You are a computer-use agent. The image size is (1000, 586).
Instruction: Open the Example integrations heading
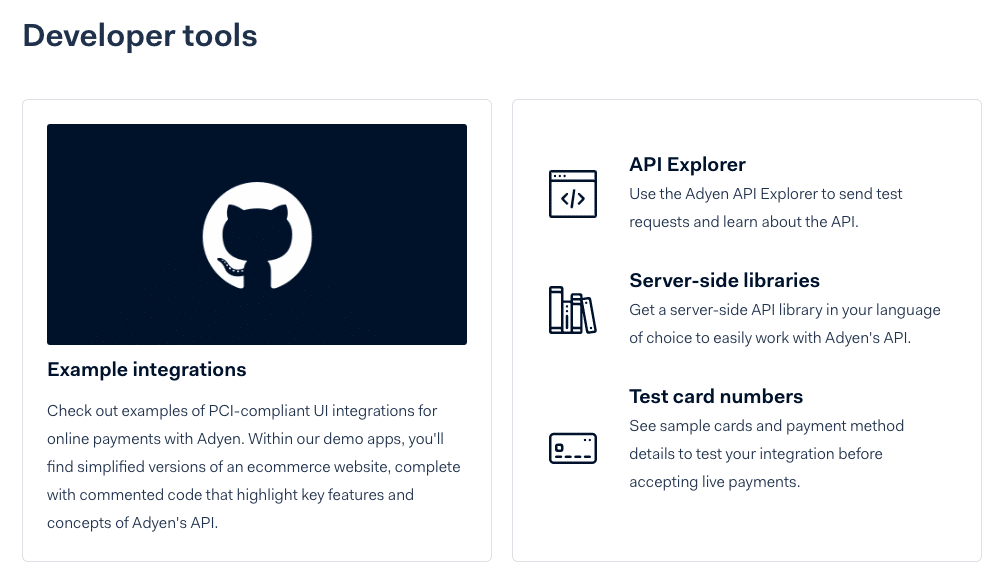tap(147, 370)
